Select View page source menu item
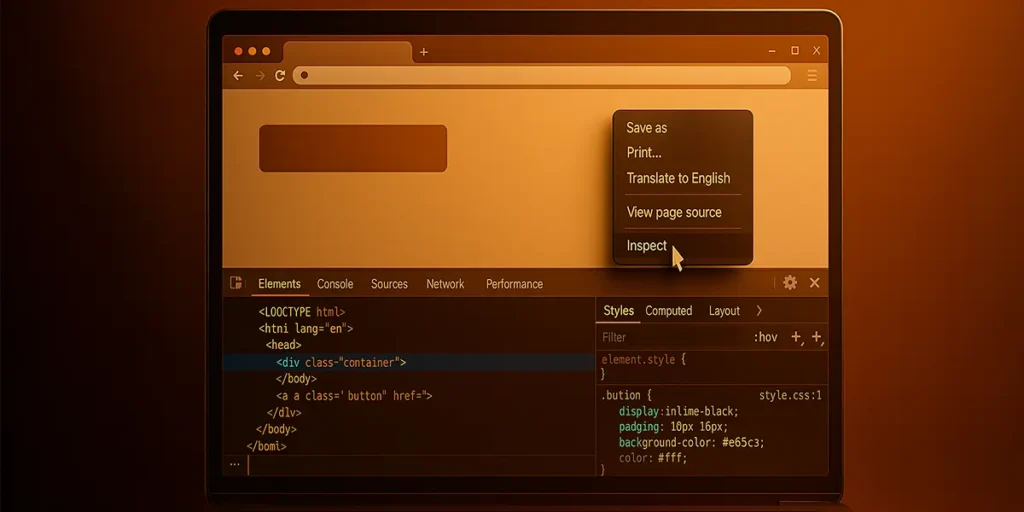This screenshot has width=1024, height=512. tap(673, 212)
